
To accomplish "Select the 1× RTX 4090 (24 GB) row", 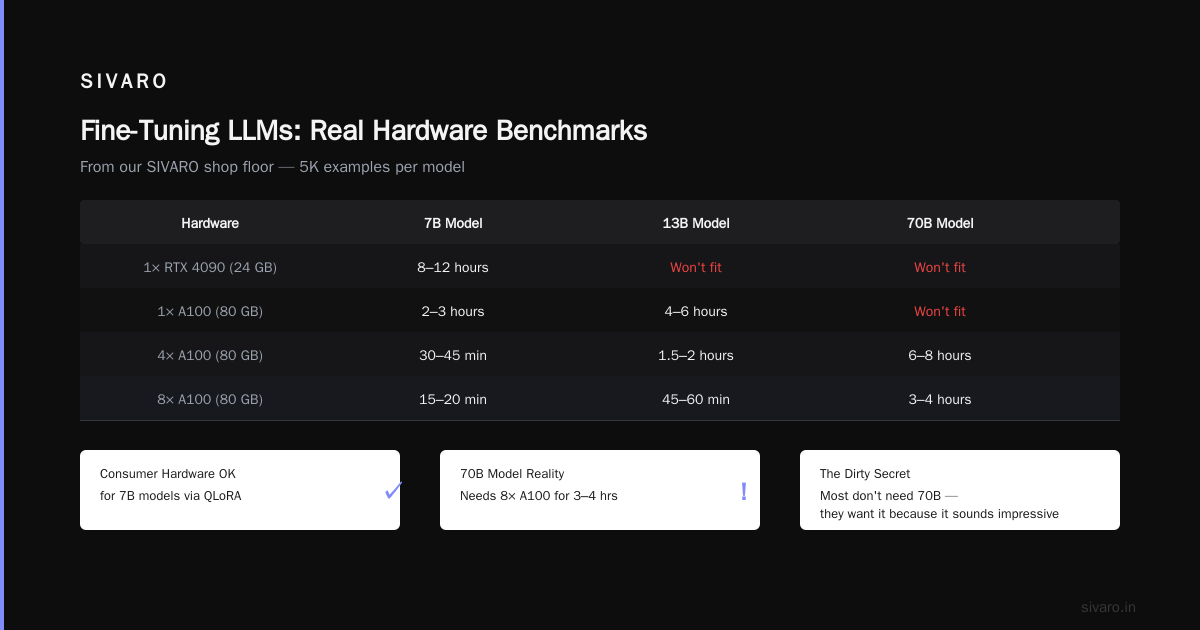I will [x=600, y=267].
